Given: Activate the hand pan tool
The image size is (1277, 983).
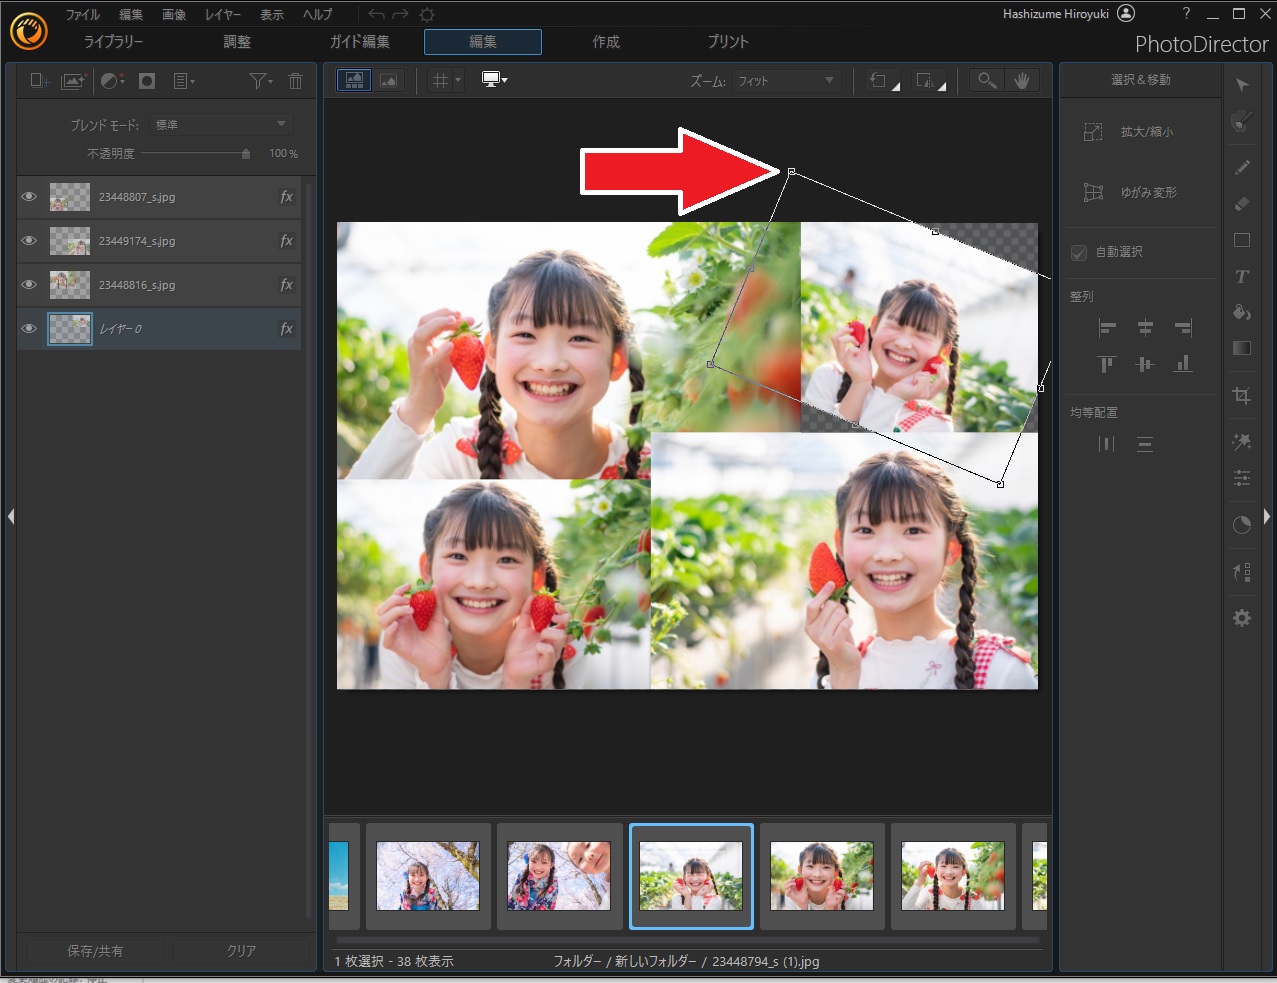Looking at the screenshot, I should click(x=1021, y=81).
